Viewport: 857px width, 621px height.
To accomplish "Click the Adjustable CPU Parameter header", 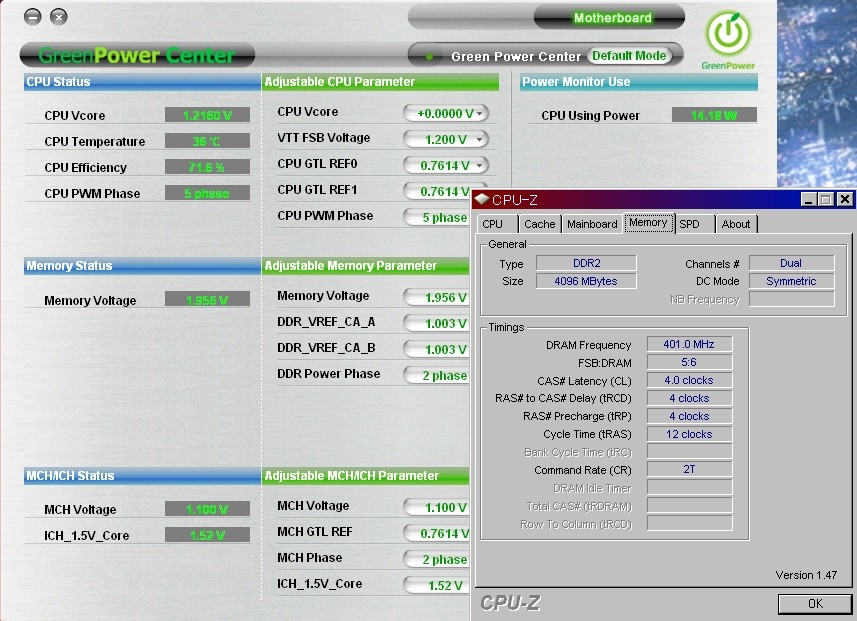I will [380, 82].
